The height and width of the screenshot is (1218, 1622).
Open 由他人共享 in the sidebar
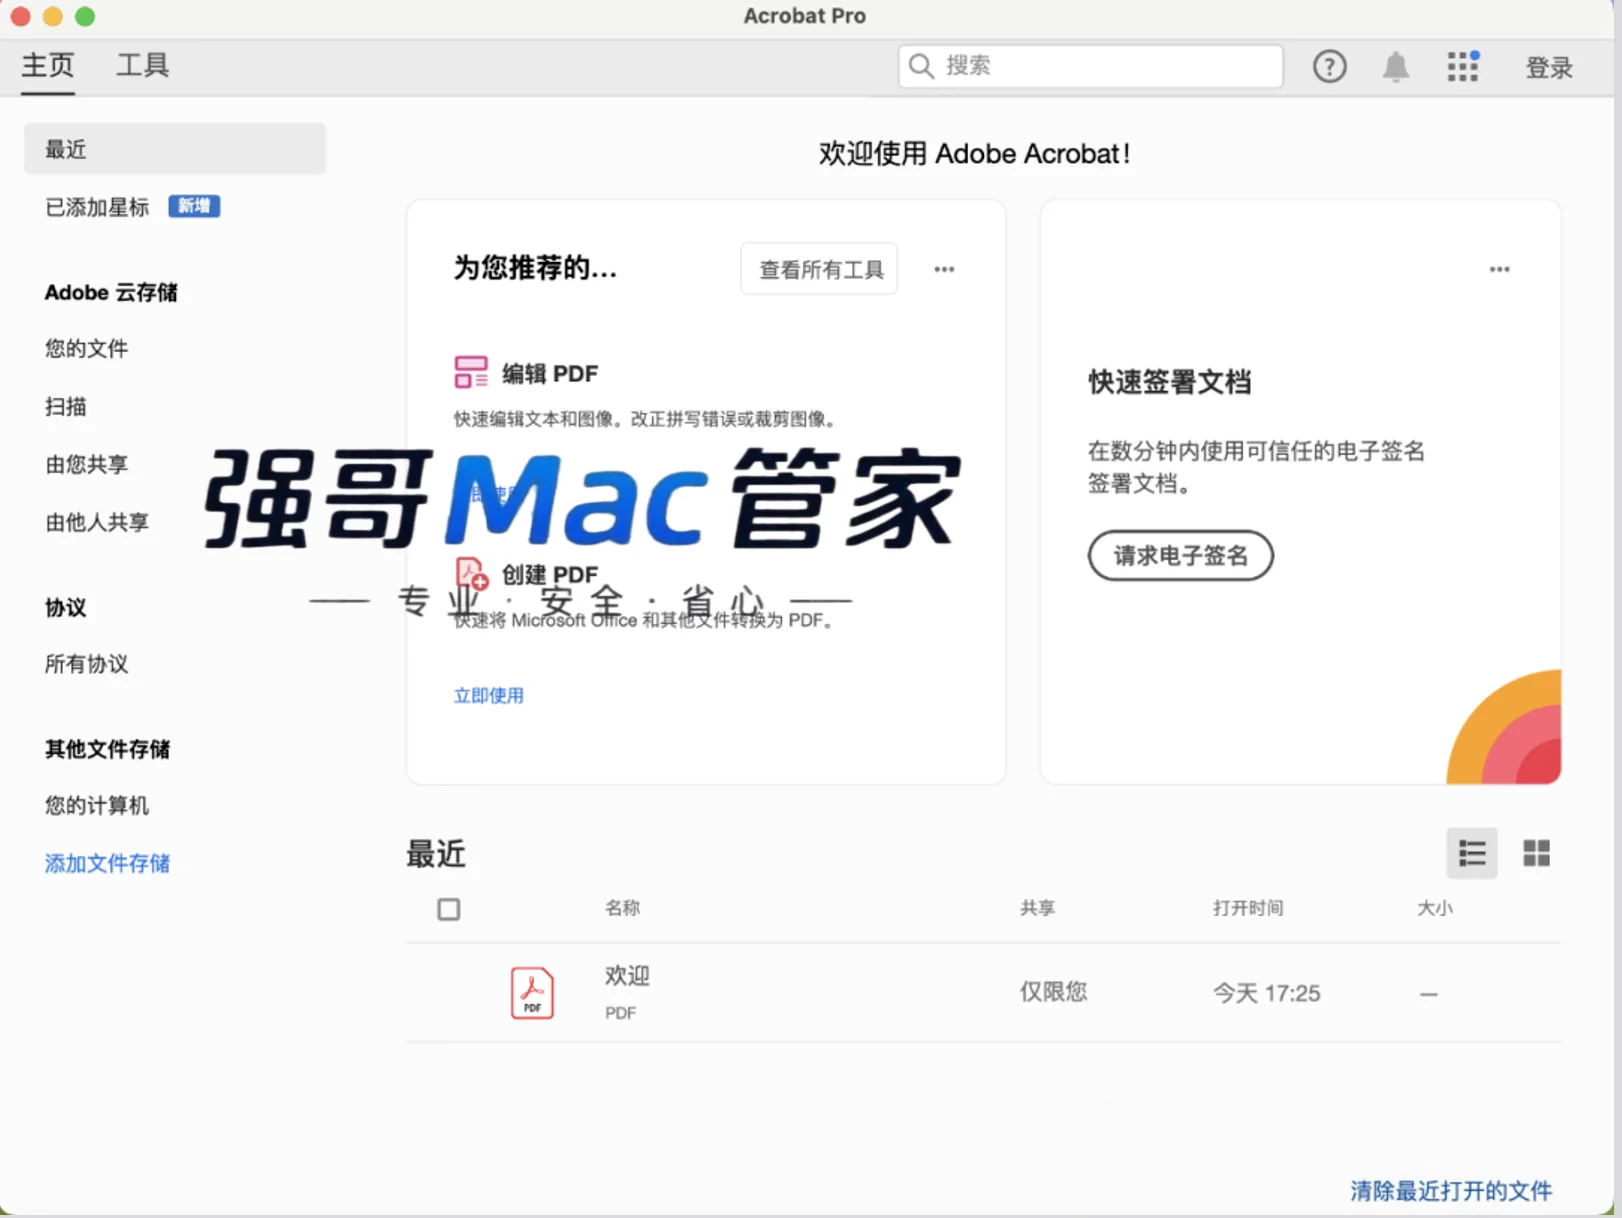[x=97, y=523]
